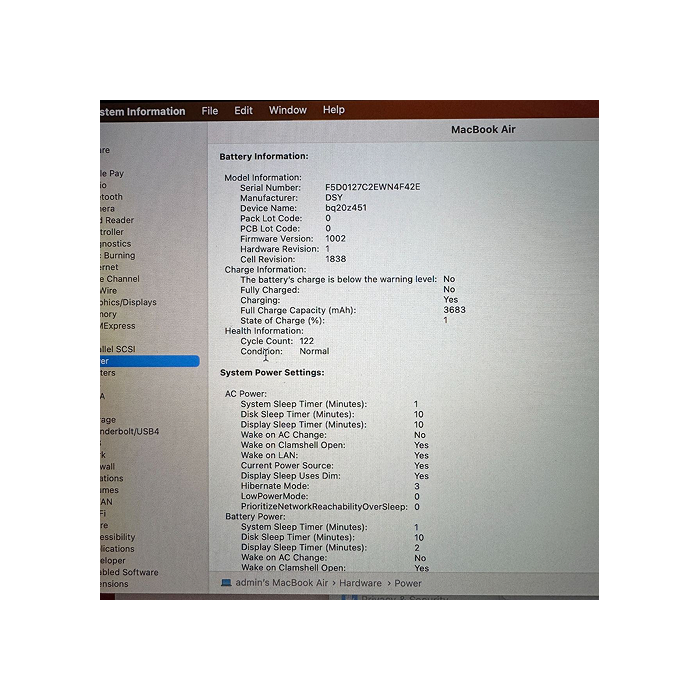This screenshot has width=700, height=700.
Task: Select Disc Burning in the sidebar
Action: click(x=118, y=255)
